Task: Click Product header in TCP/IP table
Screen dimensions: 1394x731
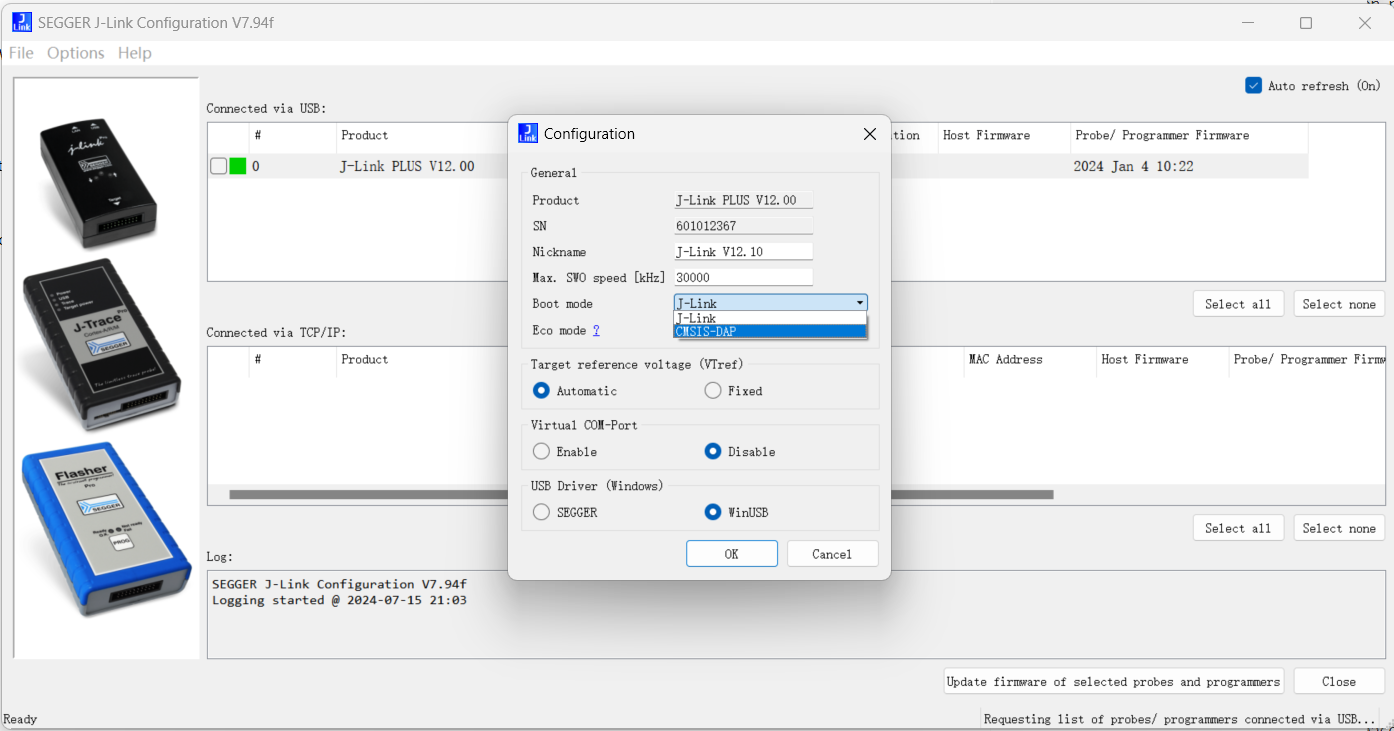Action: (364, 359)
